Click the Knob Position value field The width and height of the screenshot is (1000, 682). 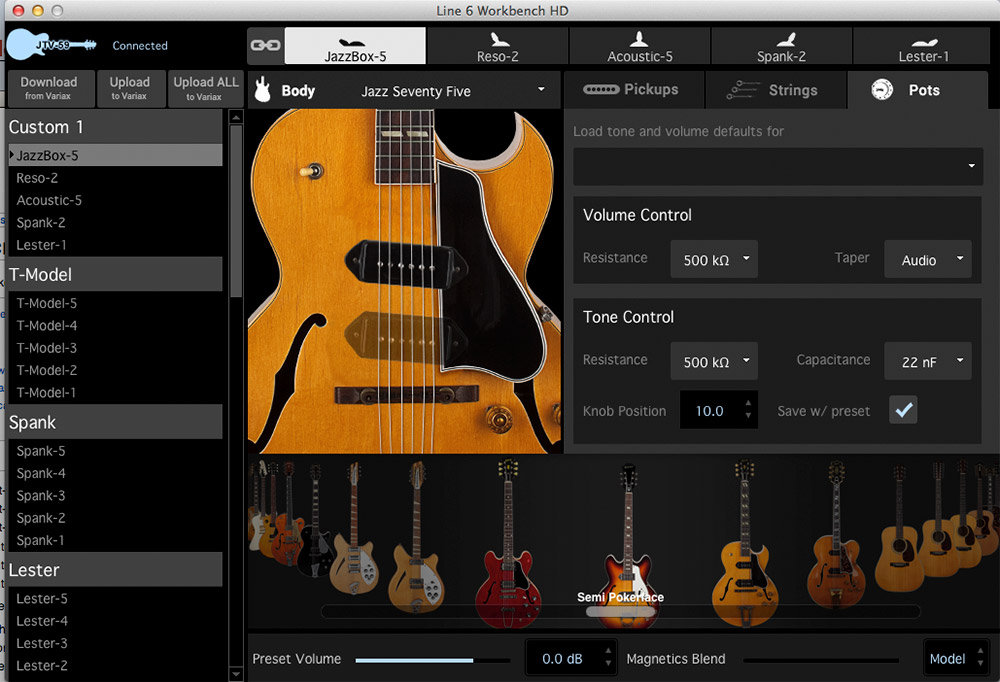[x=710, y=410]
